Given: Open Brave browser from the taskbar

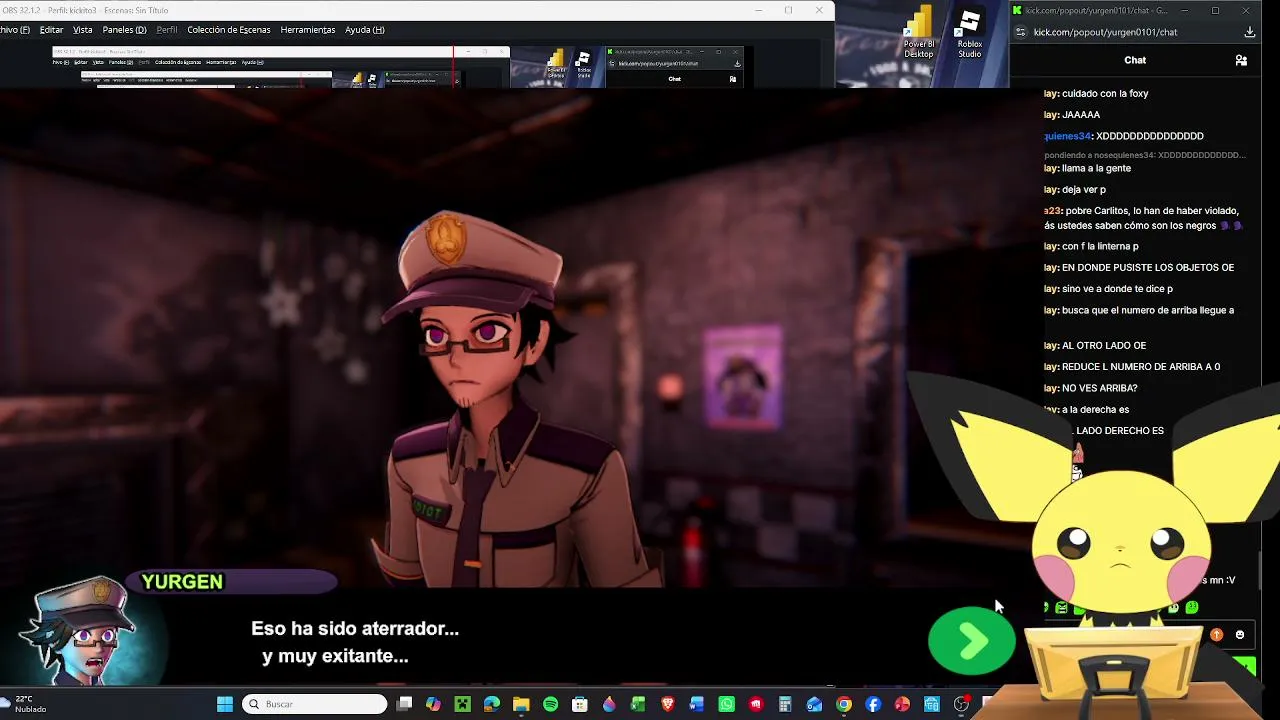Looking at the screenshot, I should [x=667, y=704].
